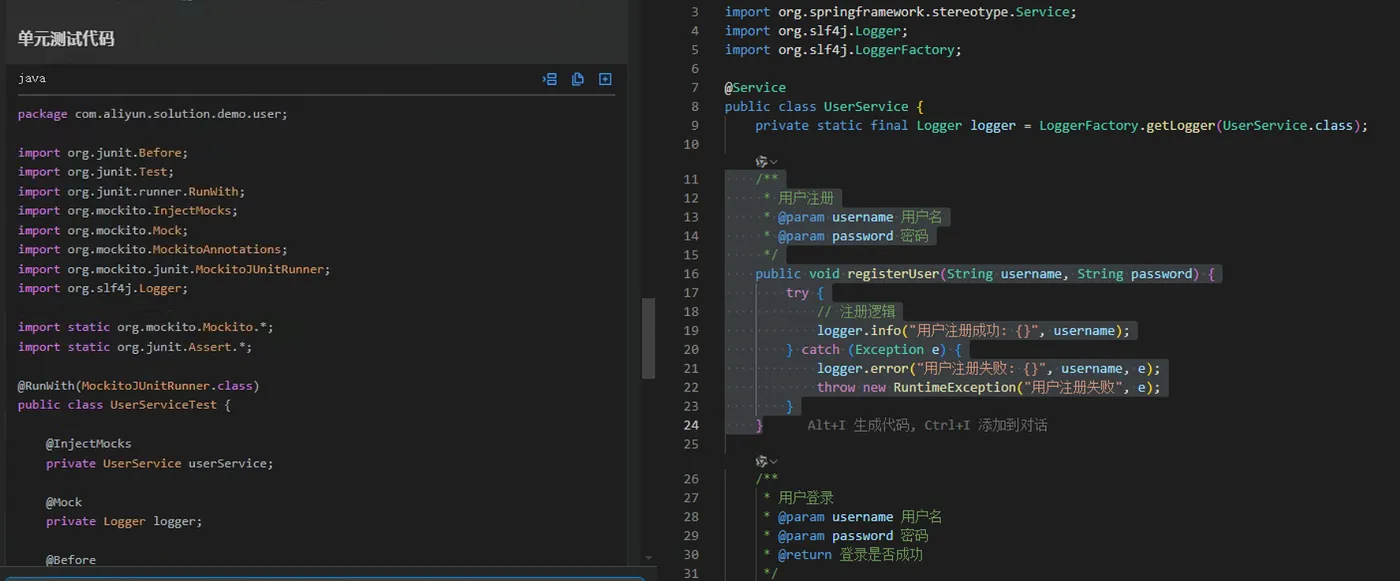Open Lingma icon above the 用户登录 comment

761,461
